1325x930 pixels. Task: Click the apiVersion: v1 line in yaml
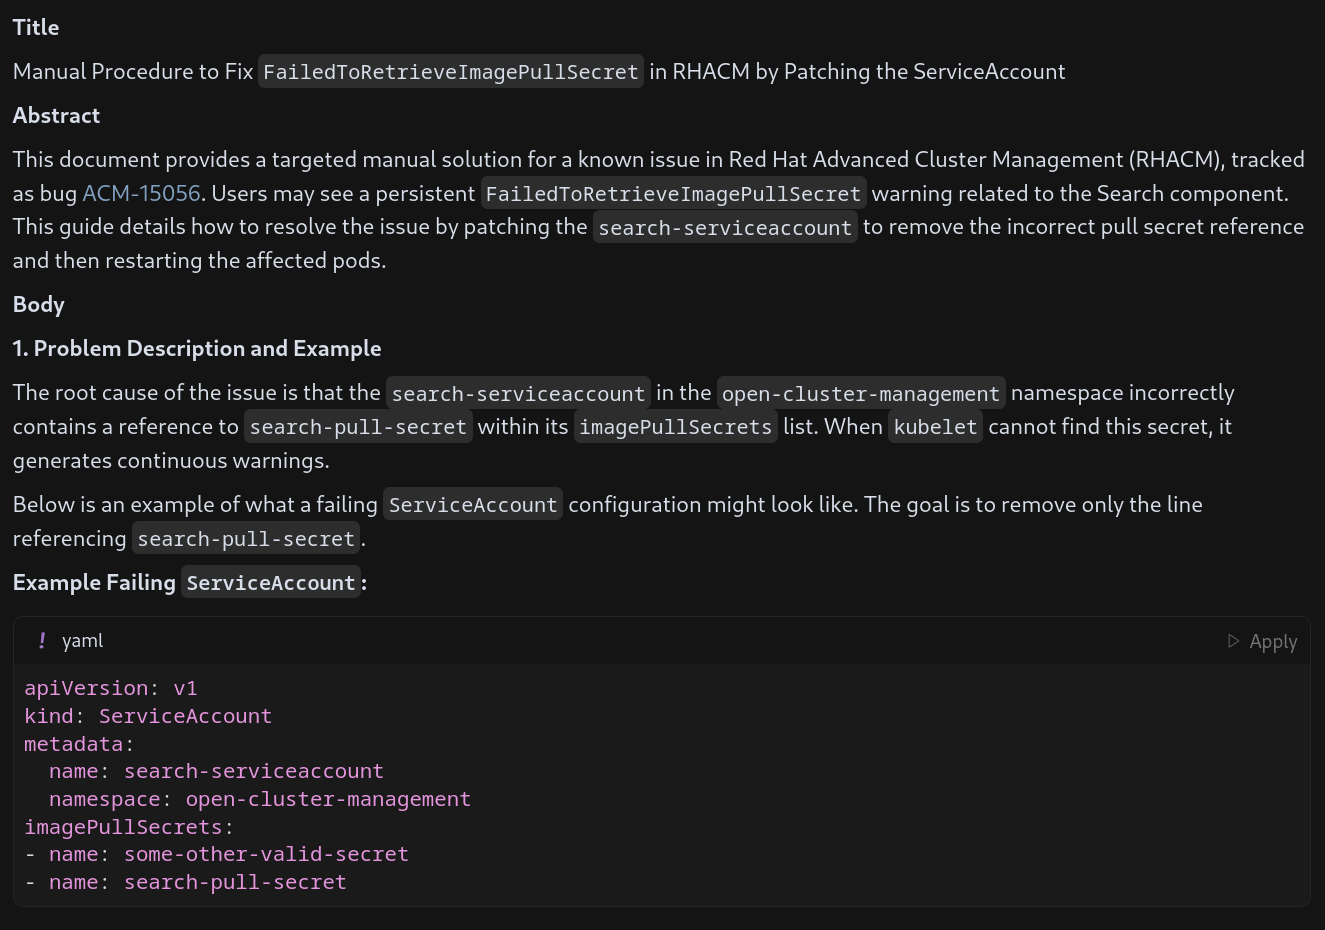tap(111, 688)
